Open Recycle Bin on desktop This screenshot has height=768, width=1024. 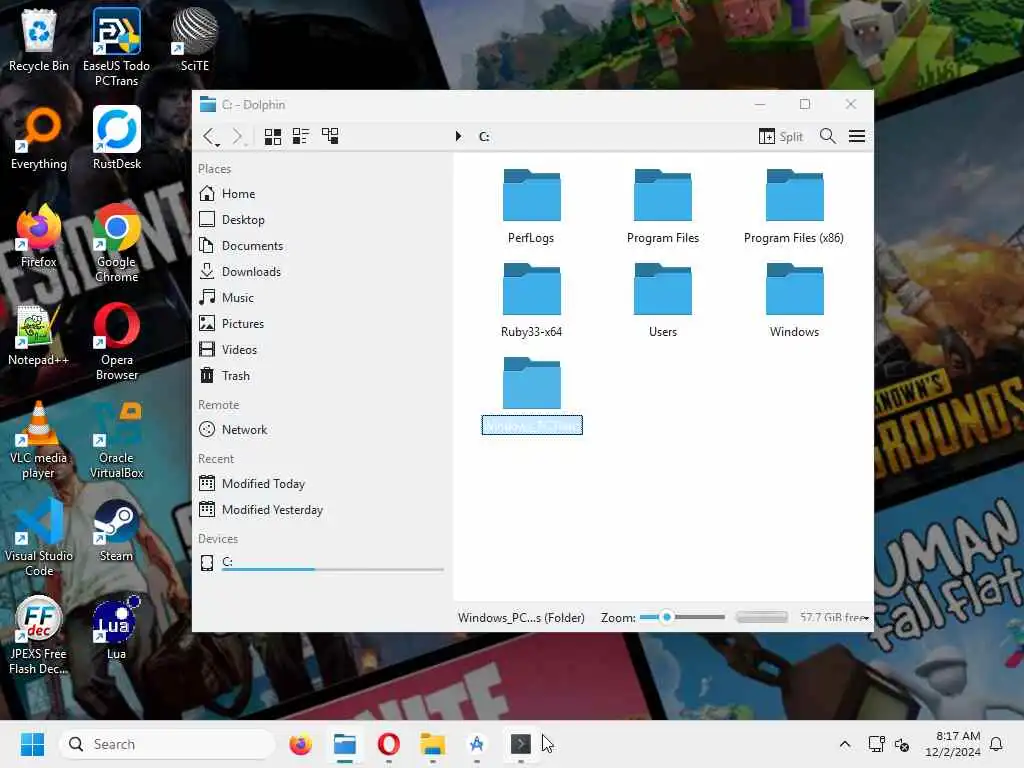tap(39, 40)
